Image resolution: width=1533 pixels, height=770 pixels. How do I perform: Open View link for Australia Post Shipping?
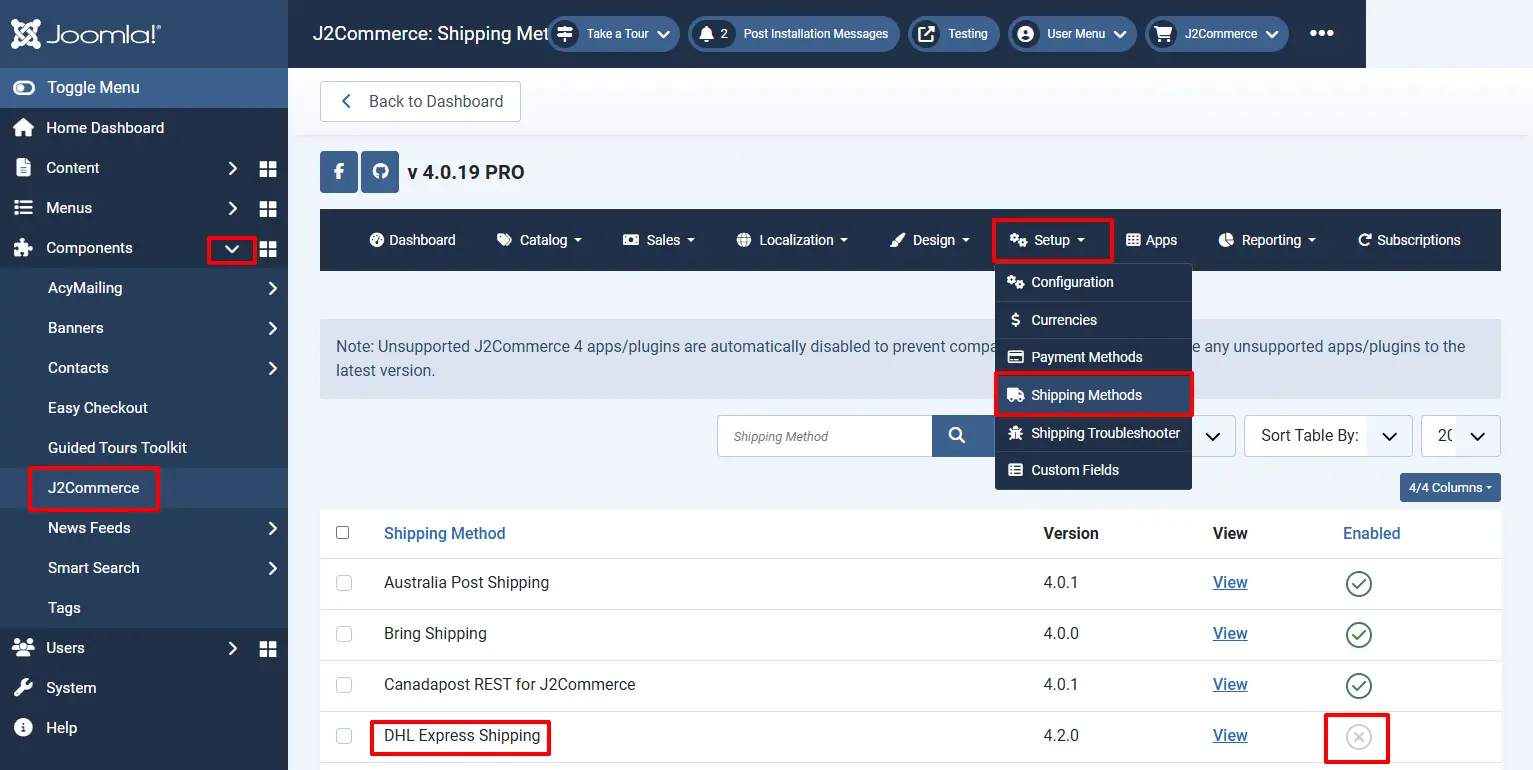(1230, 583)
